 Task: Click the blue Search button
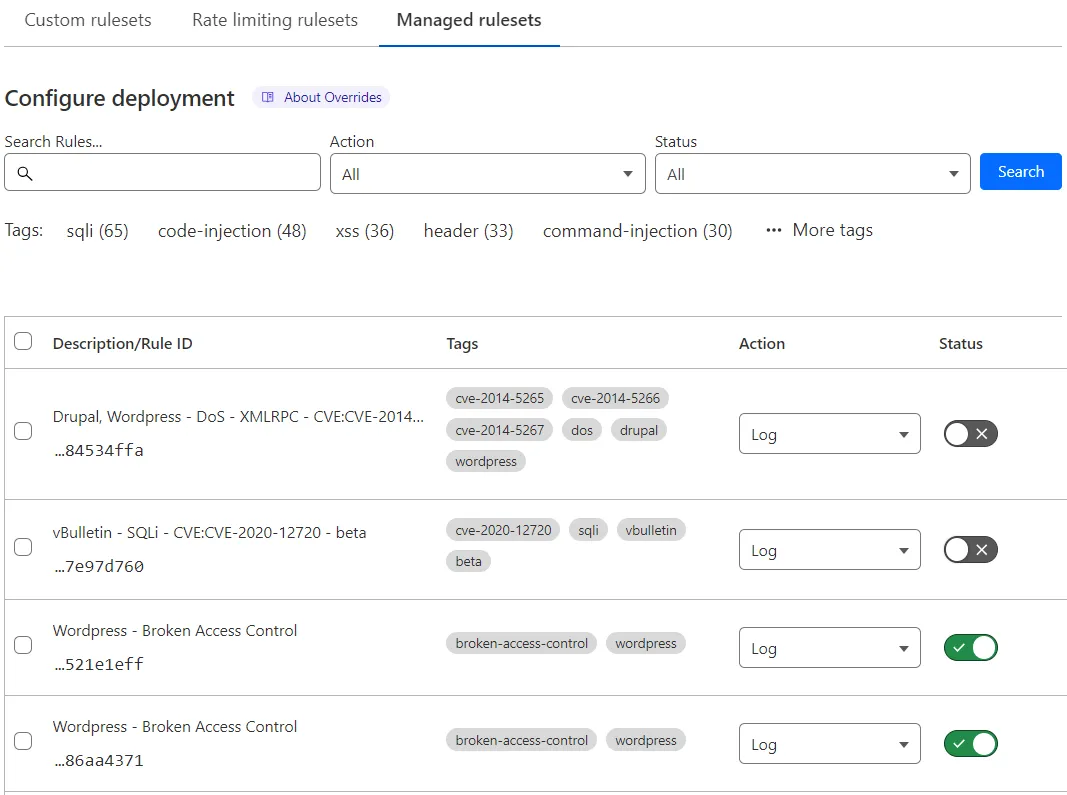point(1020,171)
